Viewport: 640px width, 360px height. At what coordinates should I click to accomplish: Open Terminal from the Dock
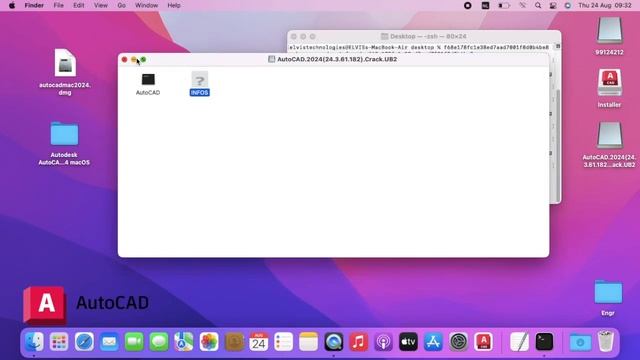[544, 342]
